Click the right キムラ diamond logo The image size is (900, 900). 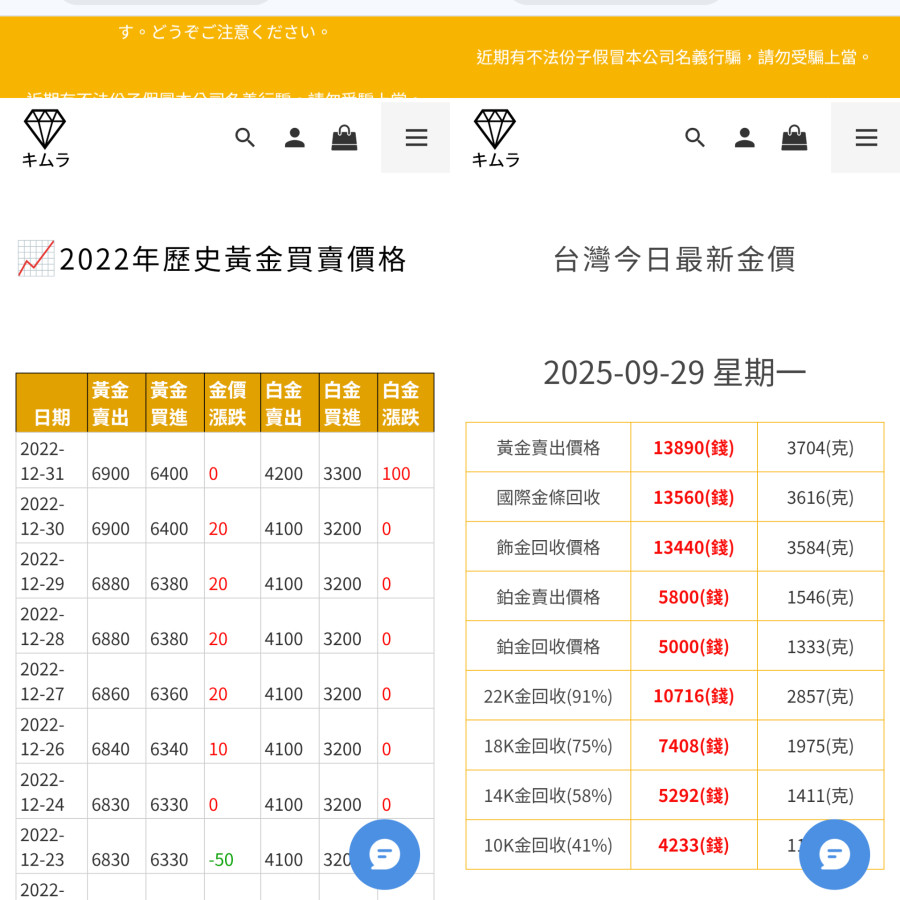pos(495,138)
